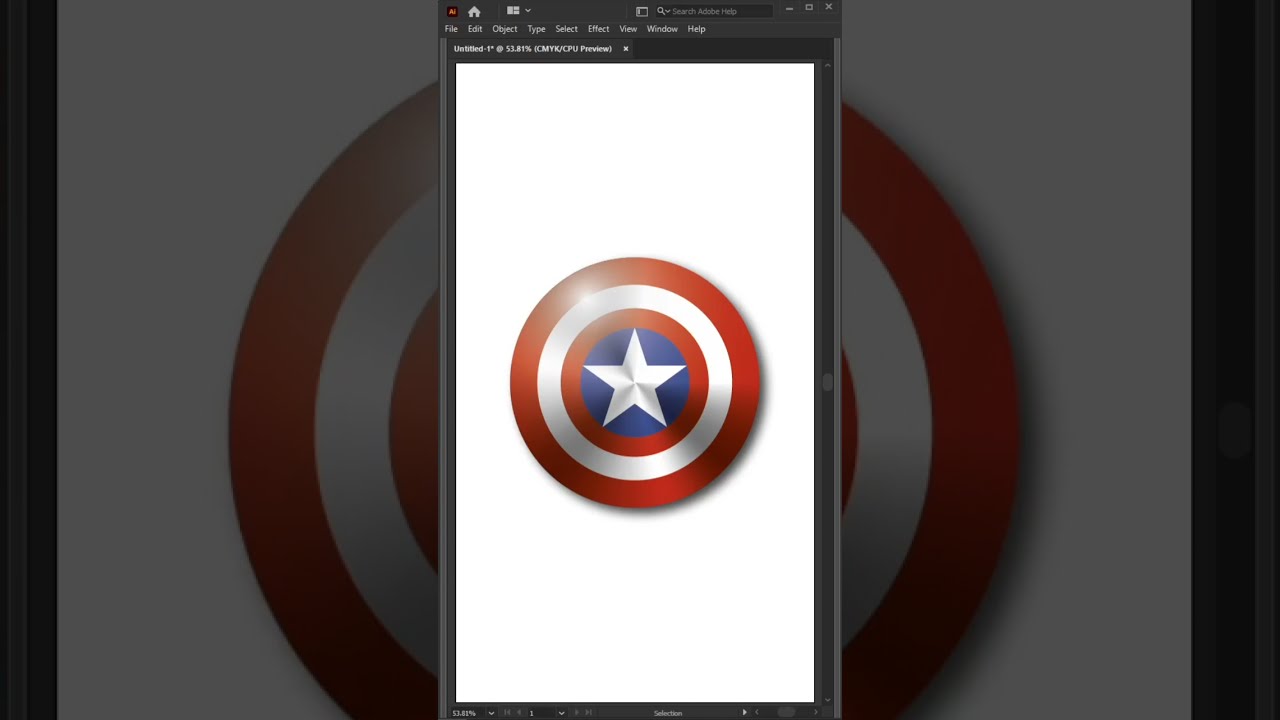Open the View menu
The height and width of the screenshot is (720, 1280).
[628, 29]
